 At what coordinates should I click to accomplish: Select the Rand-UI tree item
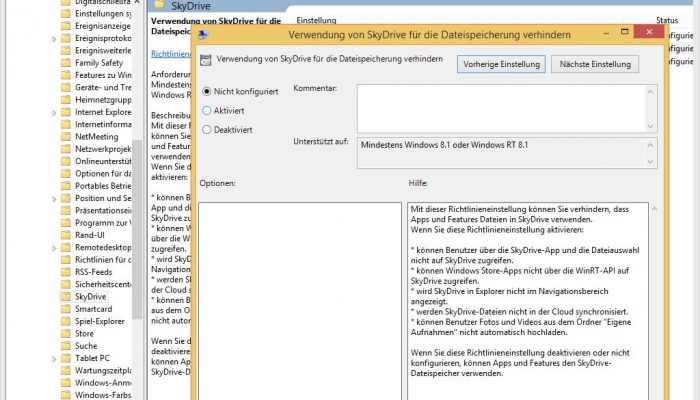[90, 235]
